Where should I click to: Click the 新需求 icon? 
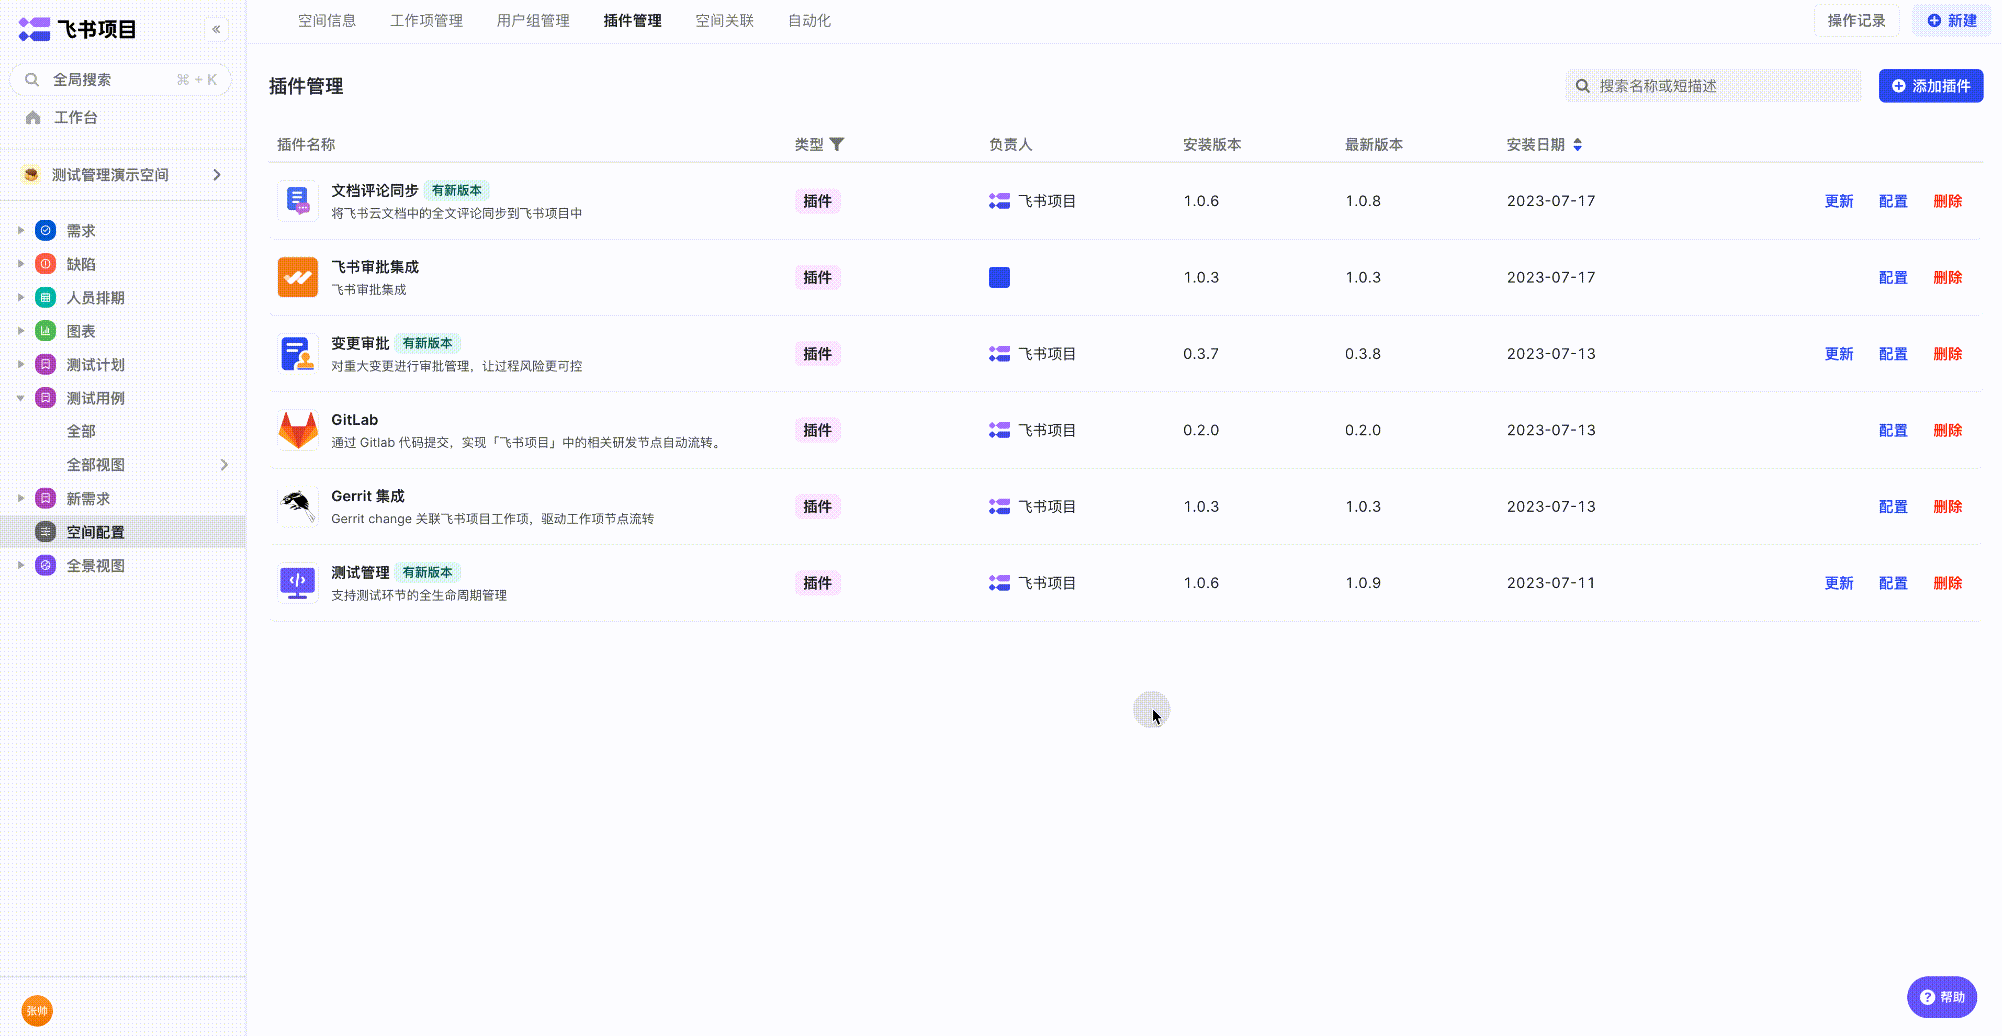[x=45, y=499]
